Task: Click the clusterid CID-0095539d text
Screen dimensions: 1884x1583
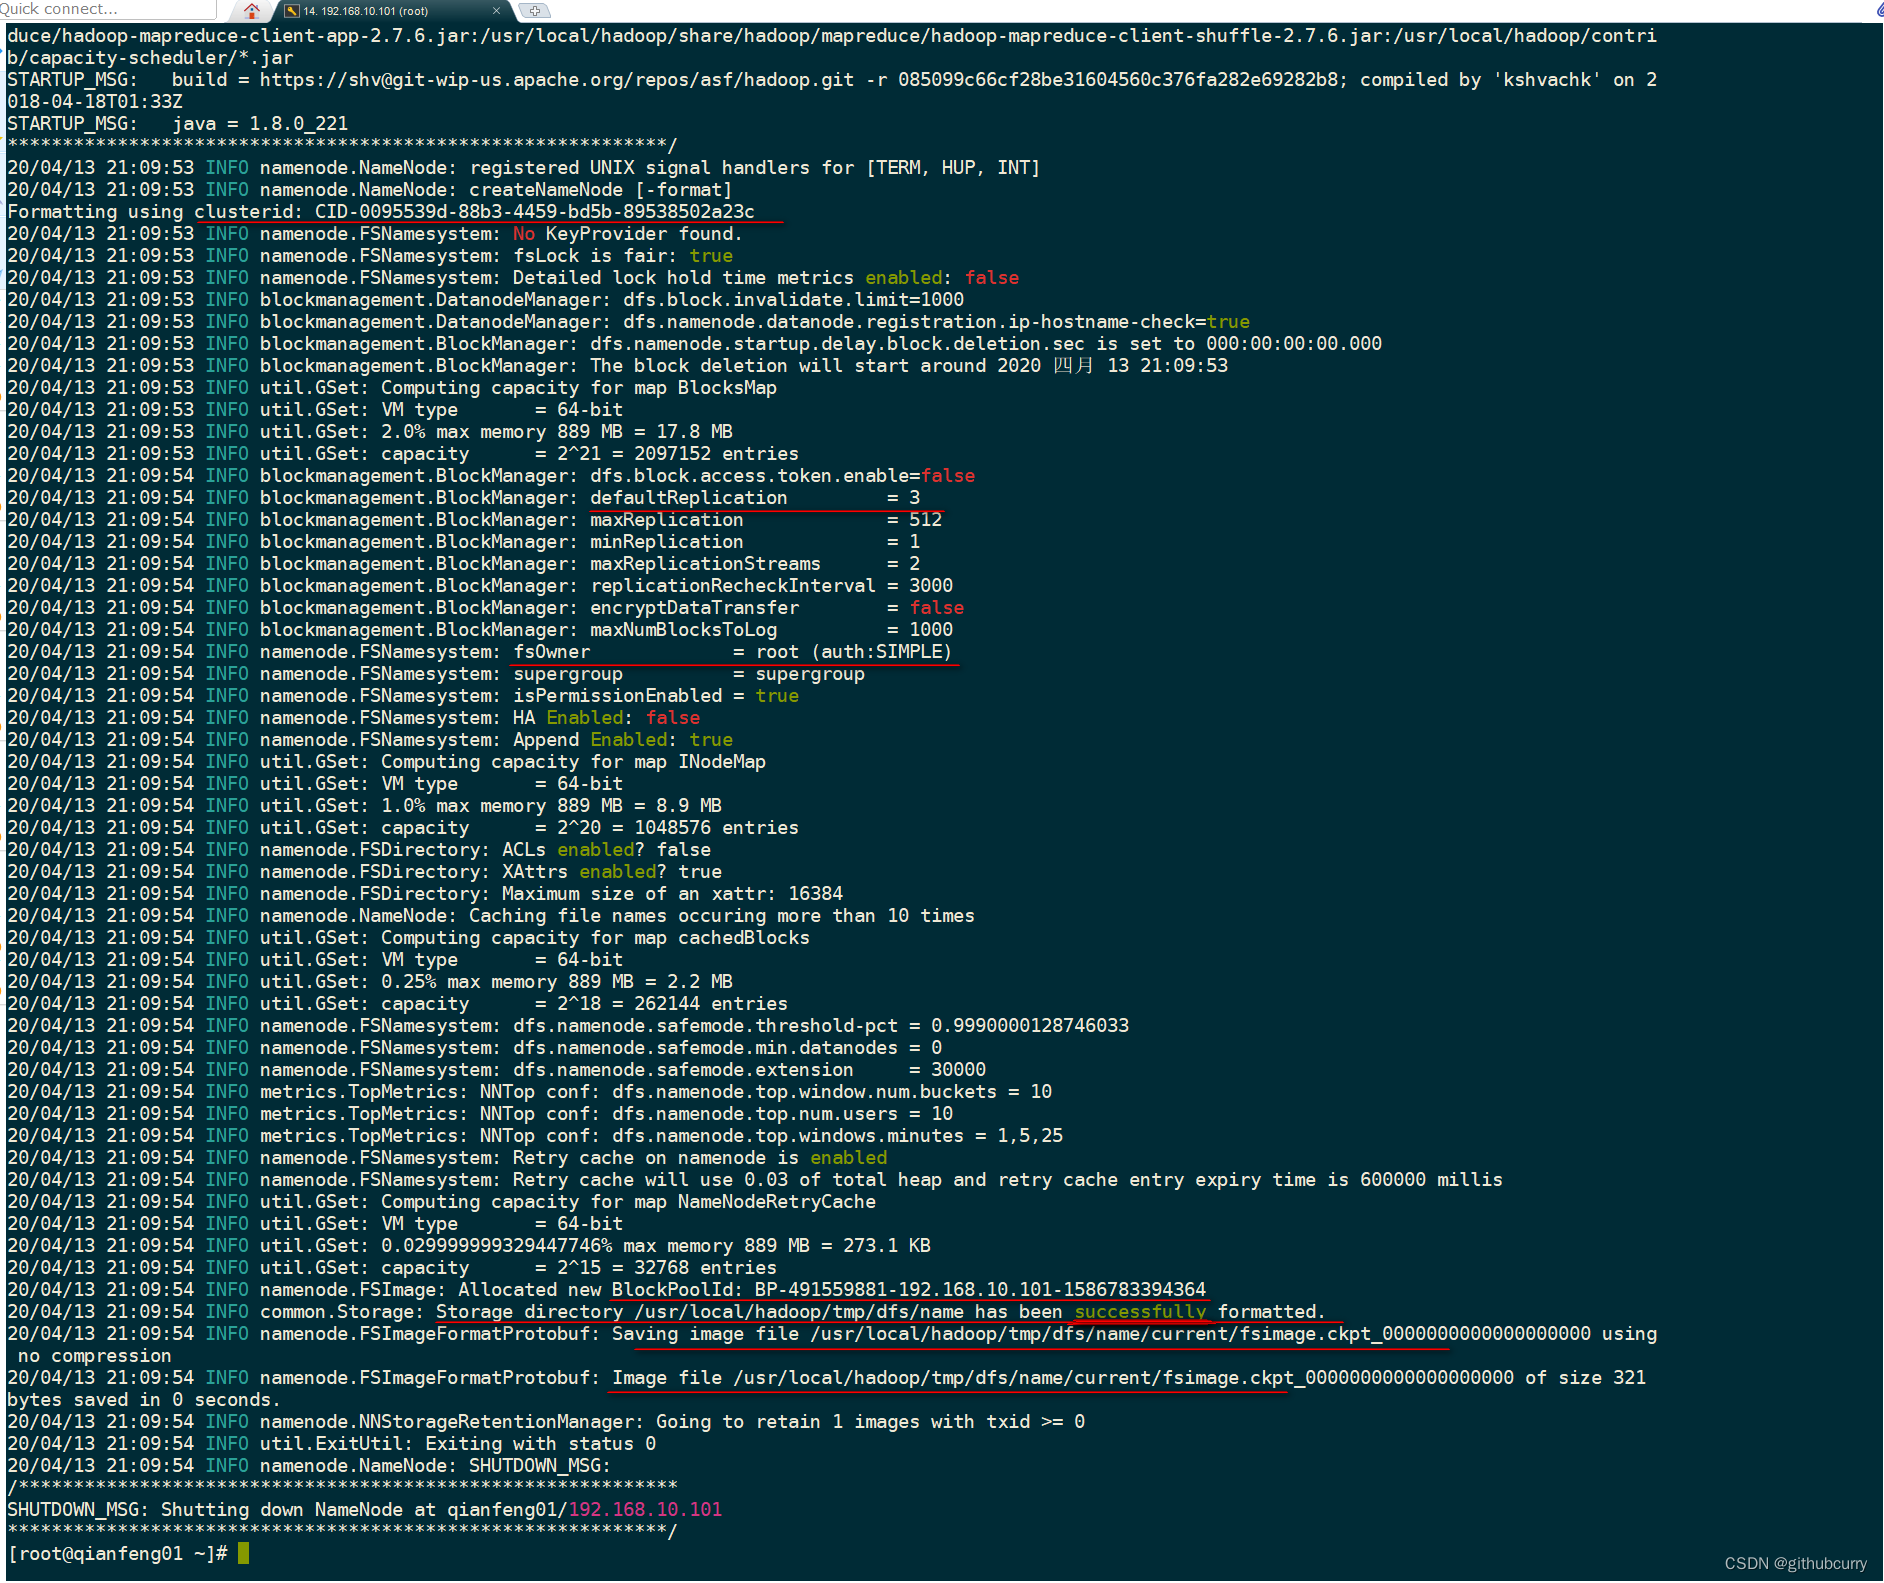Action: tap(475, 212)
